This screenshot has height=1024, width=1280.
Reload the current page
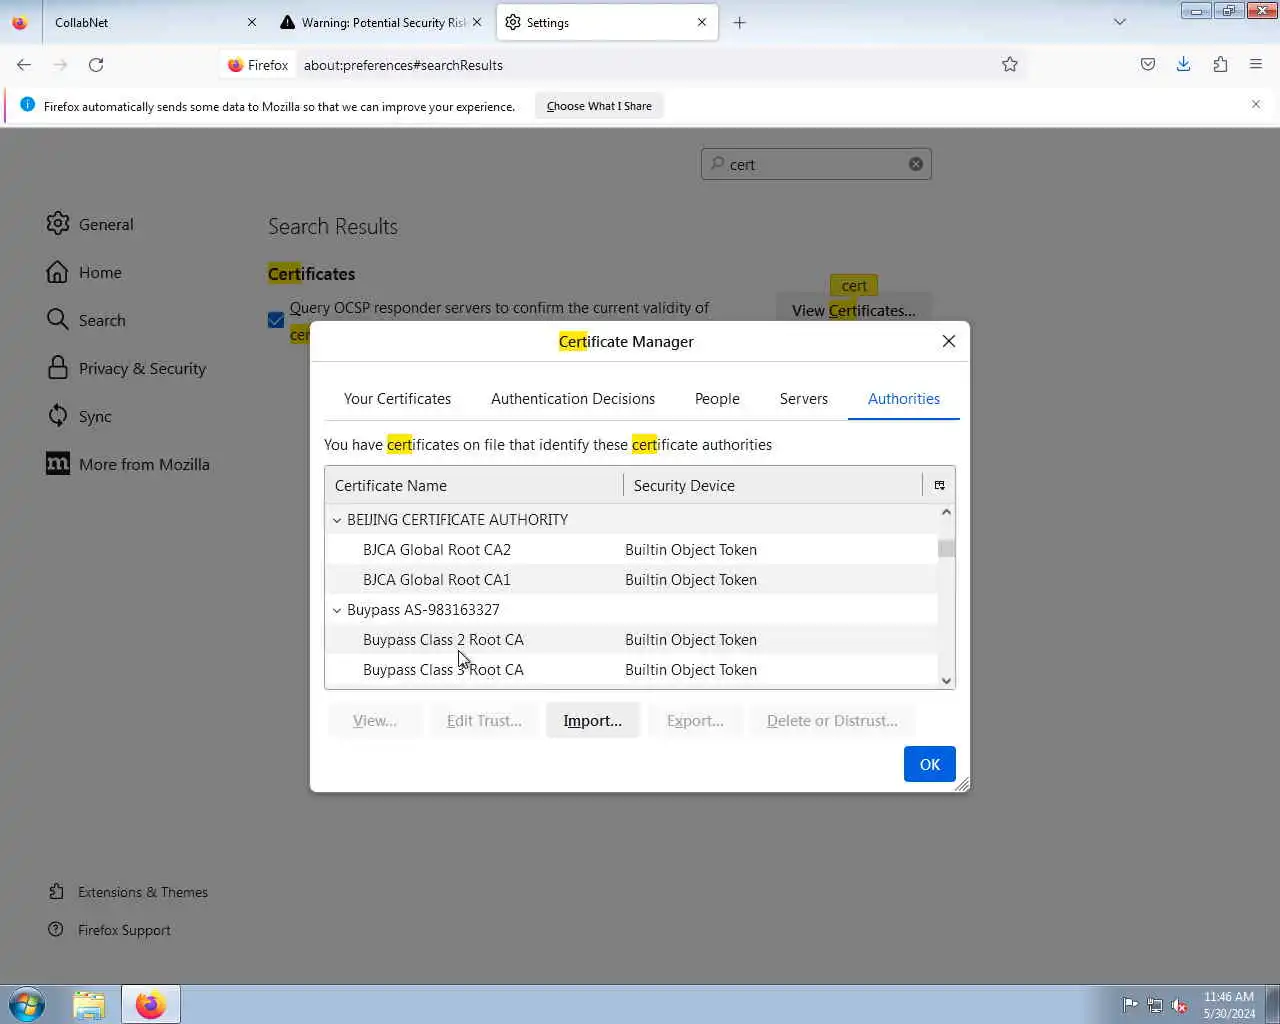(96, 65)
